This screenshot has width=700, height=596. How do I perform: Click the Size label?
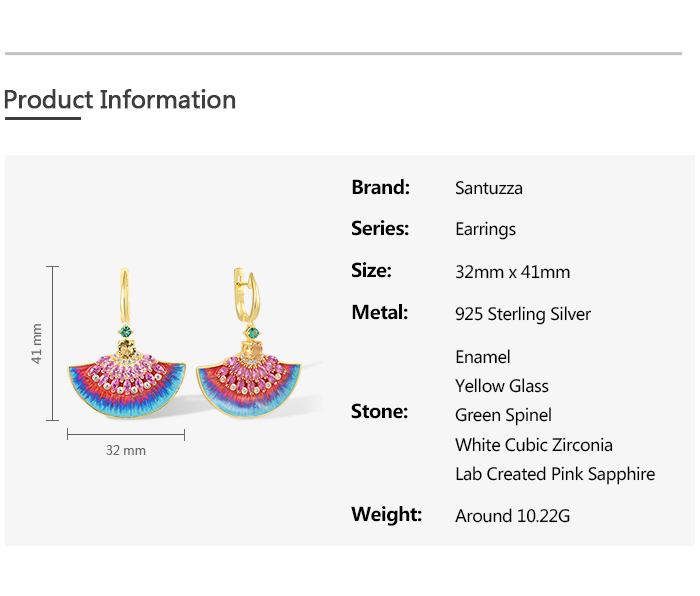coord(371,270)
